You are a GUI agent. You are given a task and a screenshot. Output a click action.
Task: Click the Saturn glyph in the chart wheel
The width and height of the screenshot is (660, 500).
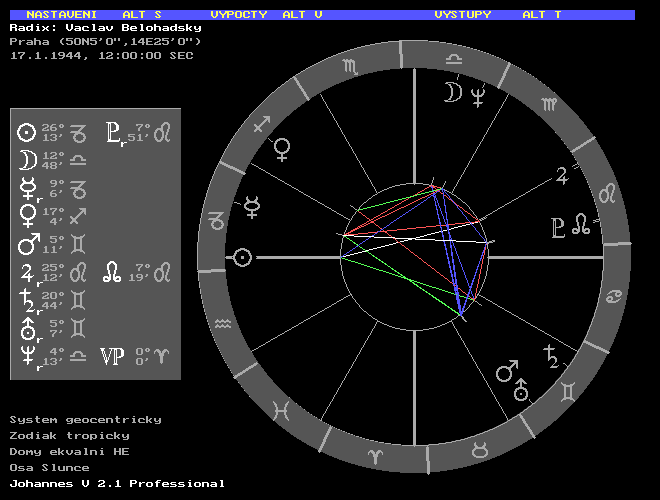pos(550,357)
